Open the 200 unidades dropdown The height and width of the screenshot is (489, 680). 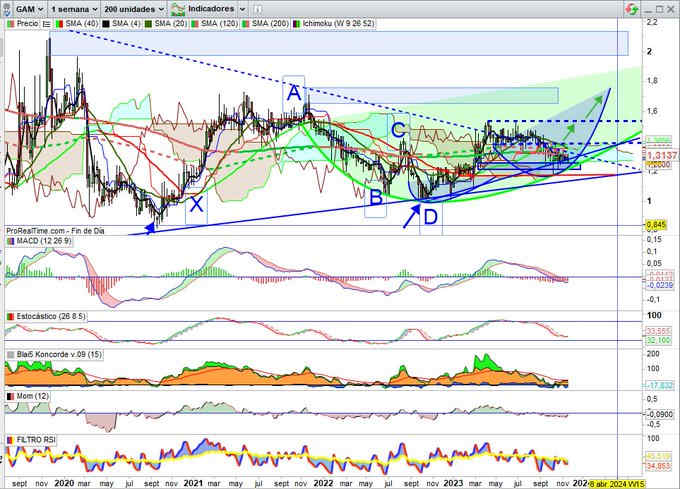point(134,9)
